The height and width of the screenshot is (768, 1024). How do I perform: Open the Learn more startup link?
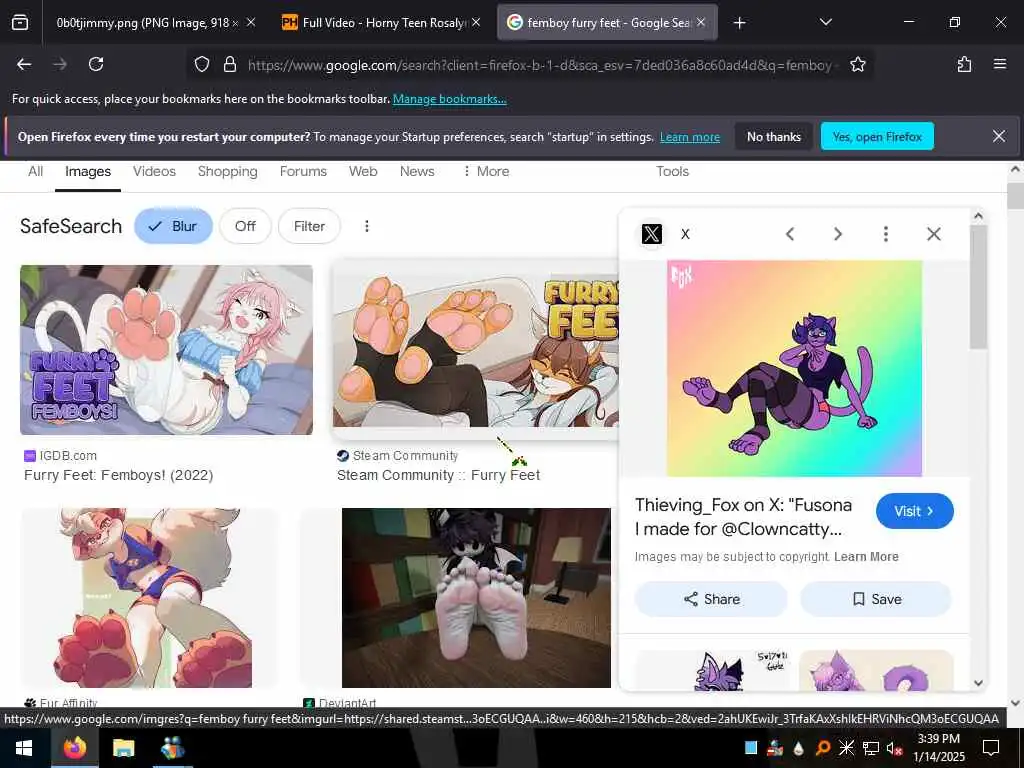tap(690, 137)
